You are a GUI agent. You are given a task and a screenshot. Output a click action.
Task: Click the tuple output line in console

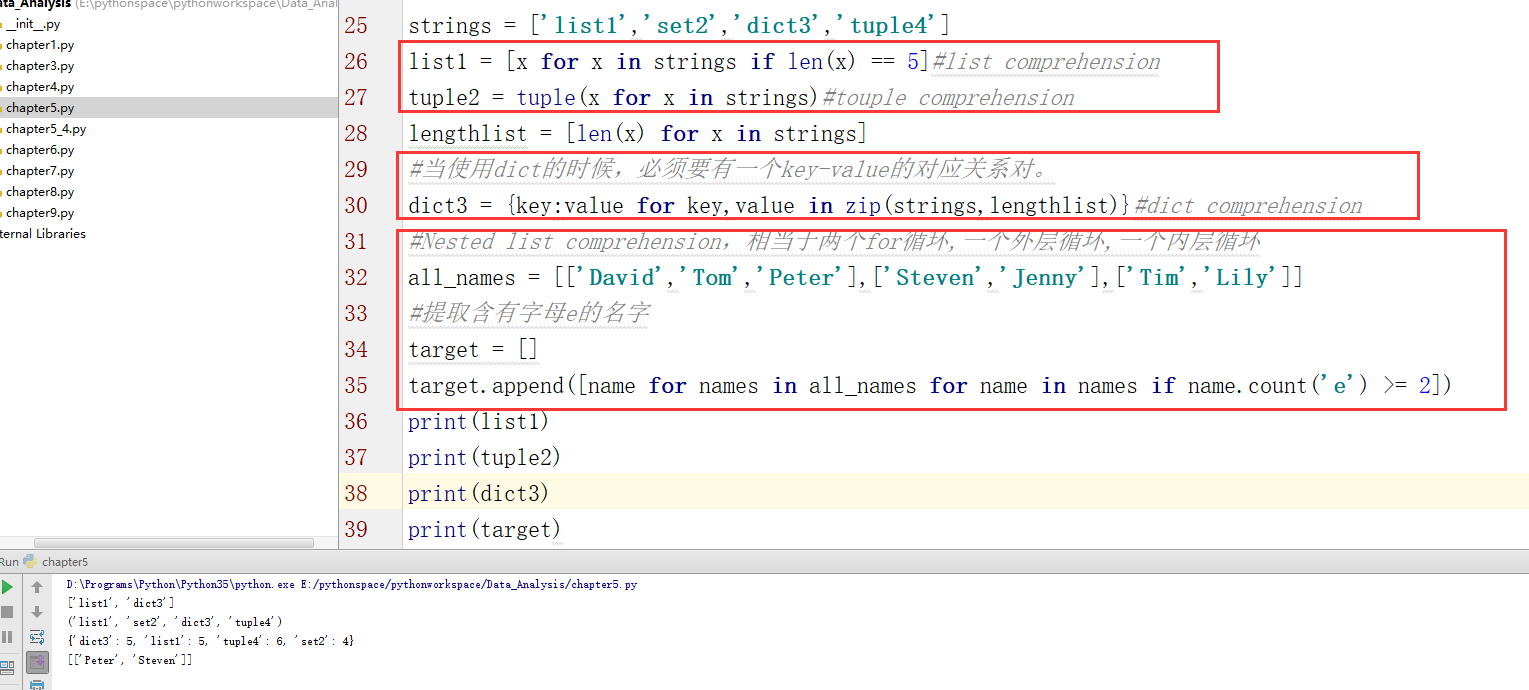tap(174, 622)
